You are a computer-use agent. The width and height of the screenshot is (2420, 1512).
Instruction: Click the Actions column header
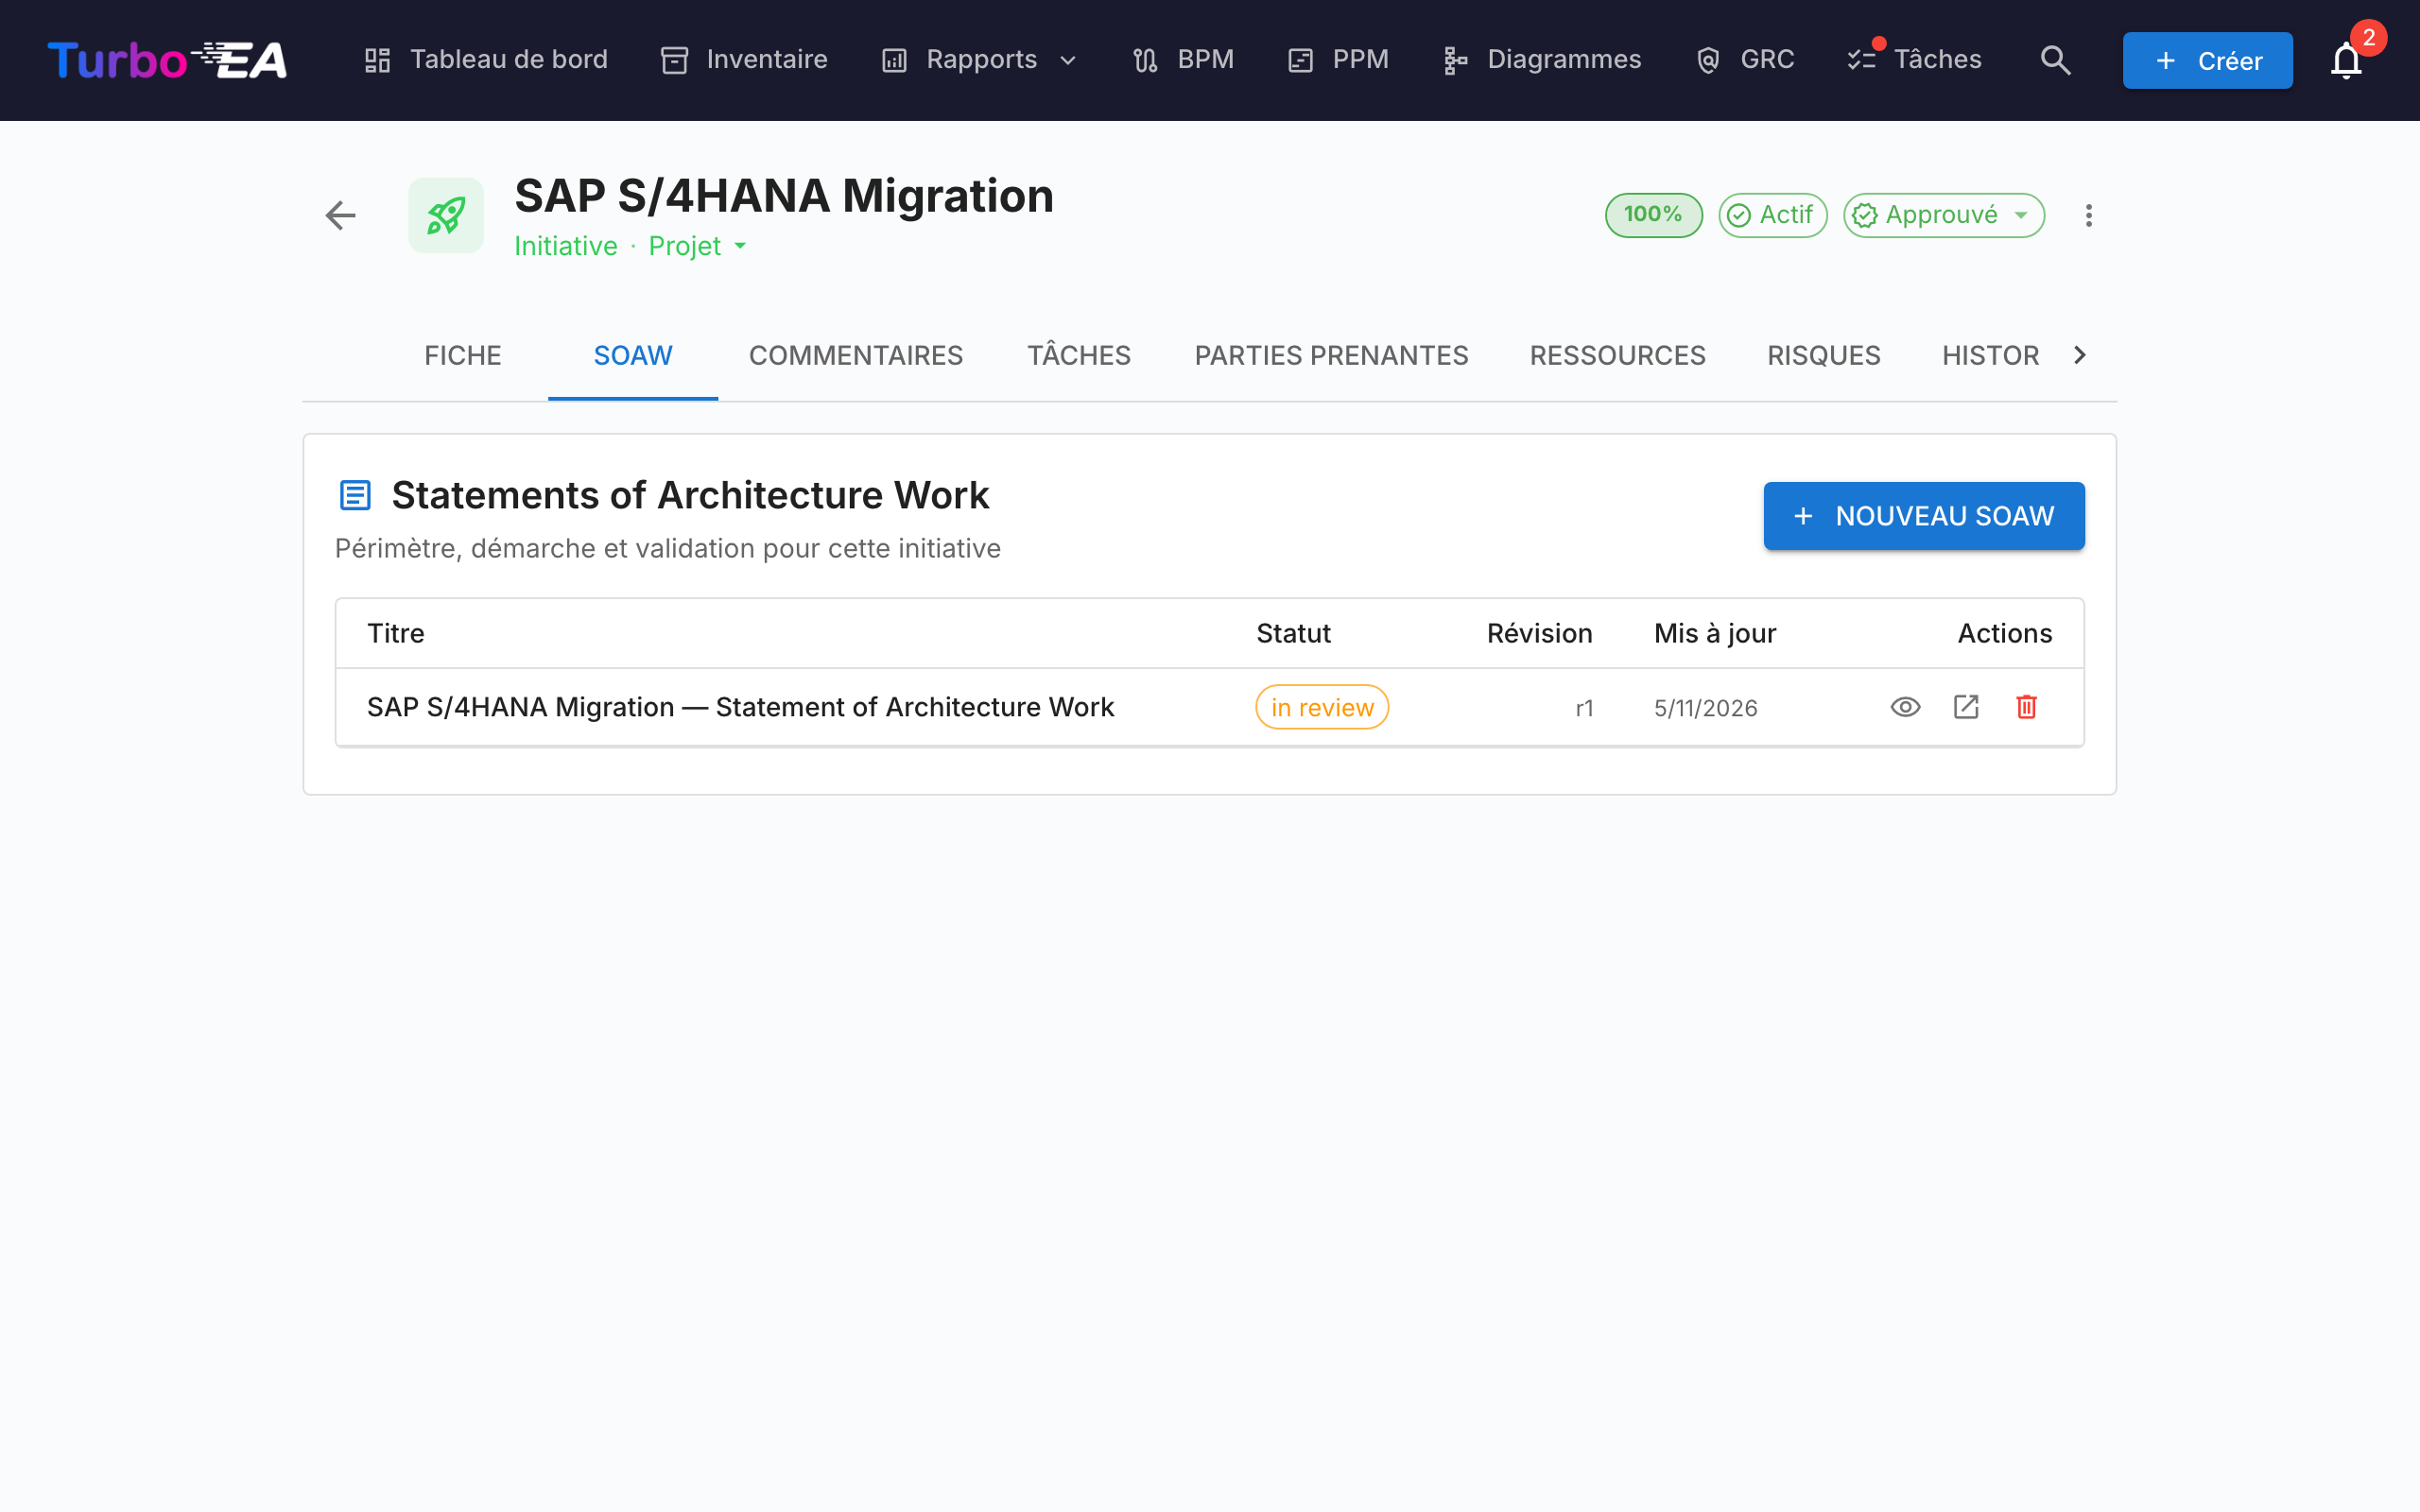pos(2004,633)
